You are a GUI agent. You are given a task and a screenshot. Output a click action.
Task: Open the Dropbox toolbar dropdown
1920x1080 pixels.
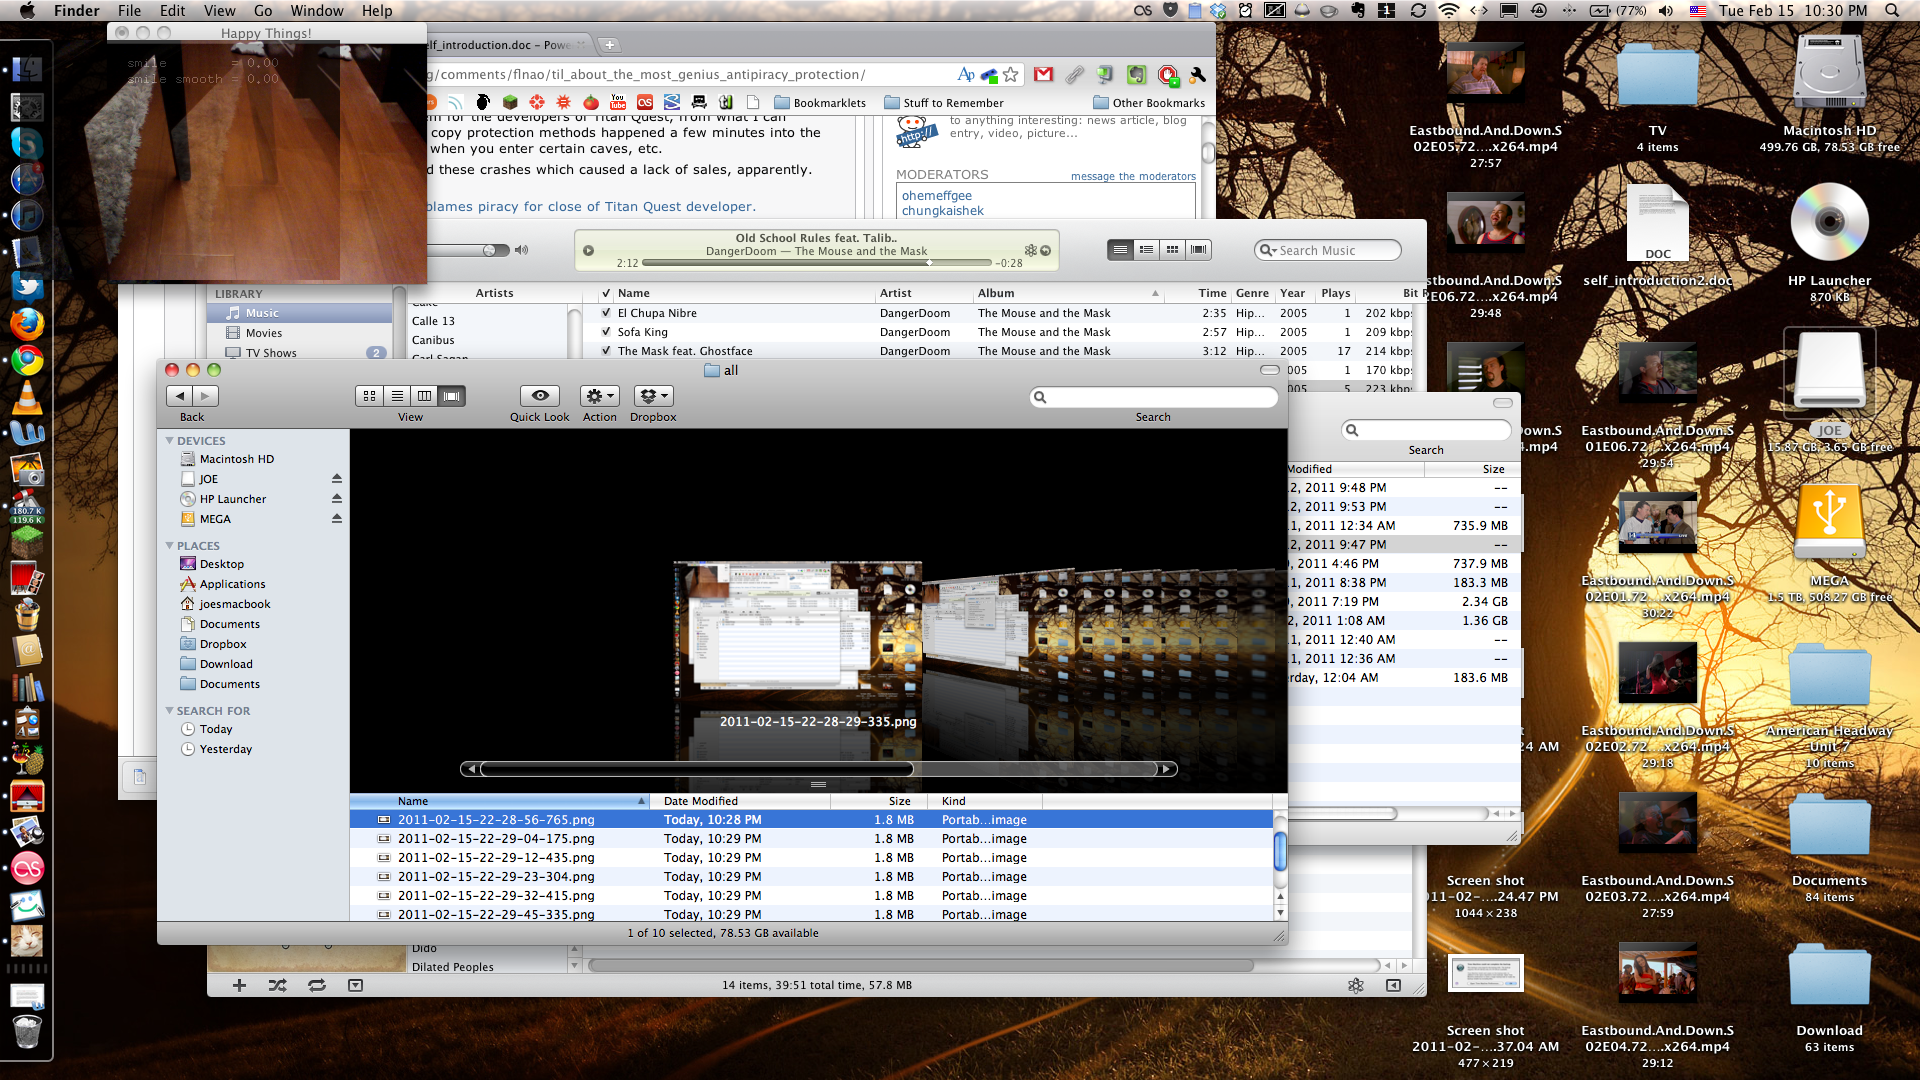pos(653,396)
